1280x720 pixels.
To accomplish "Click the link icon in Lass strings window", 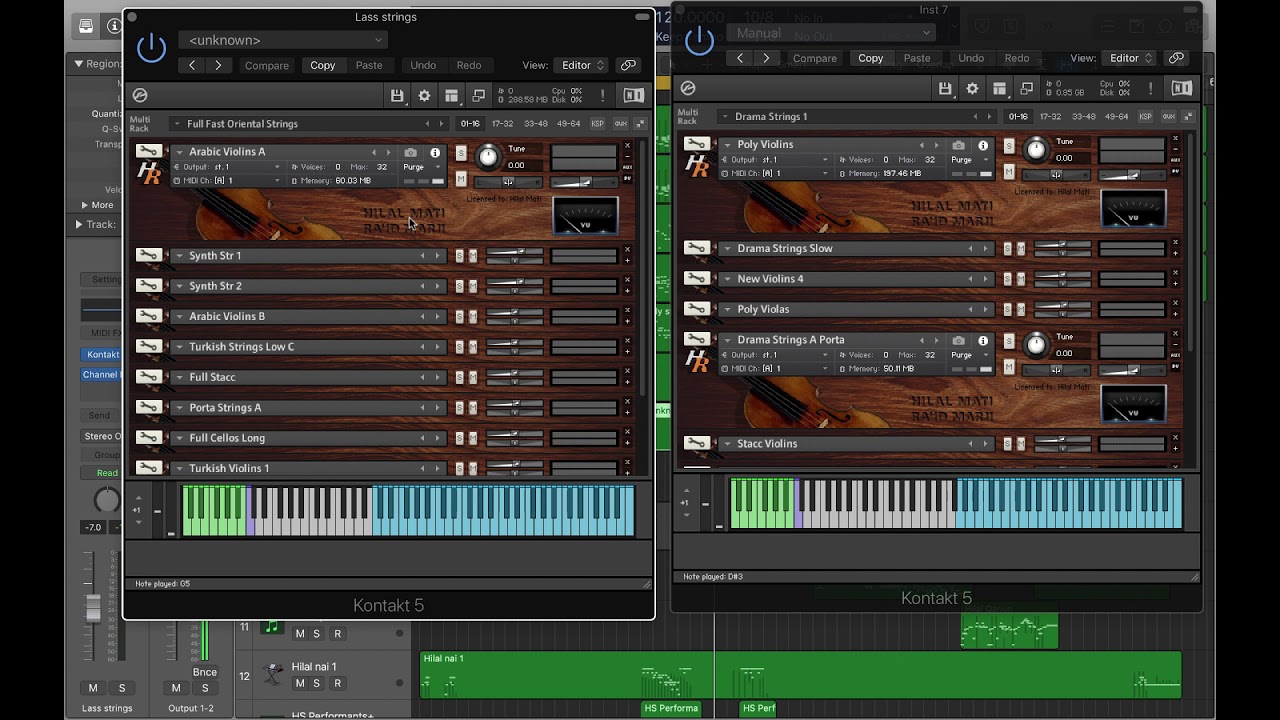I will tap(628, 65).
